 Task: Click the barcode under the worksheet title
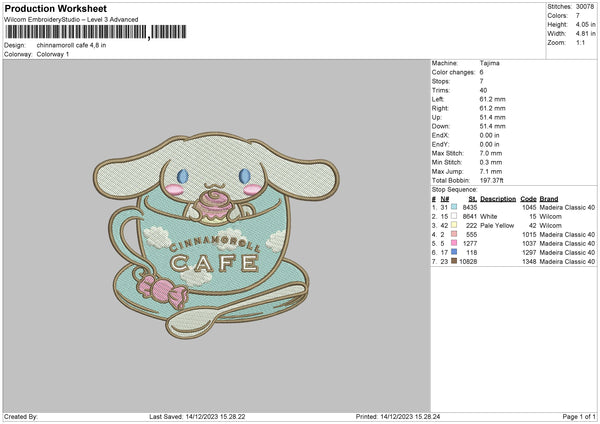[96, 32]
